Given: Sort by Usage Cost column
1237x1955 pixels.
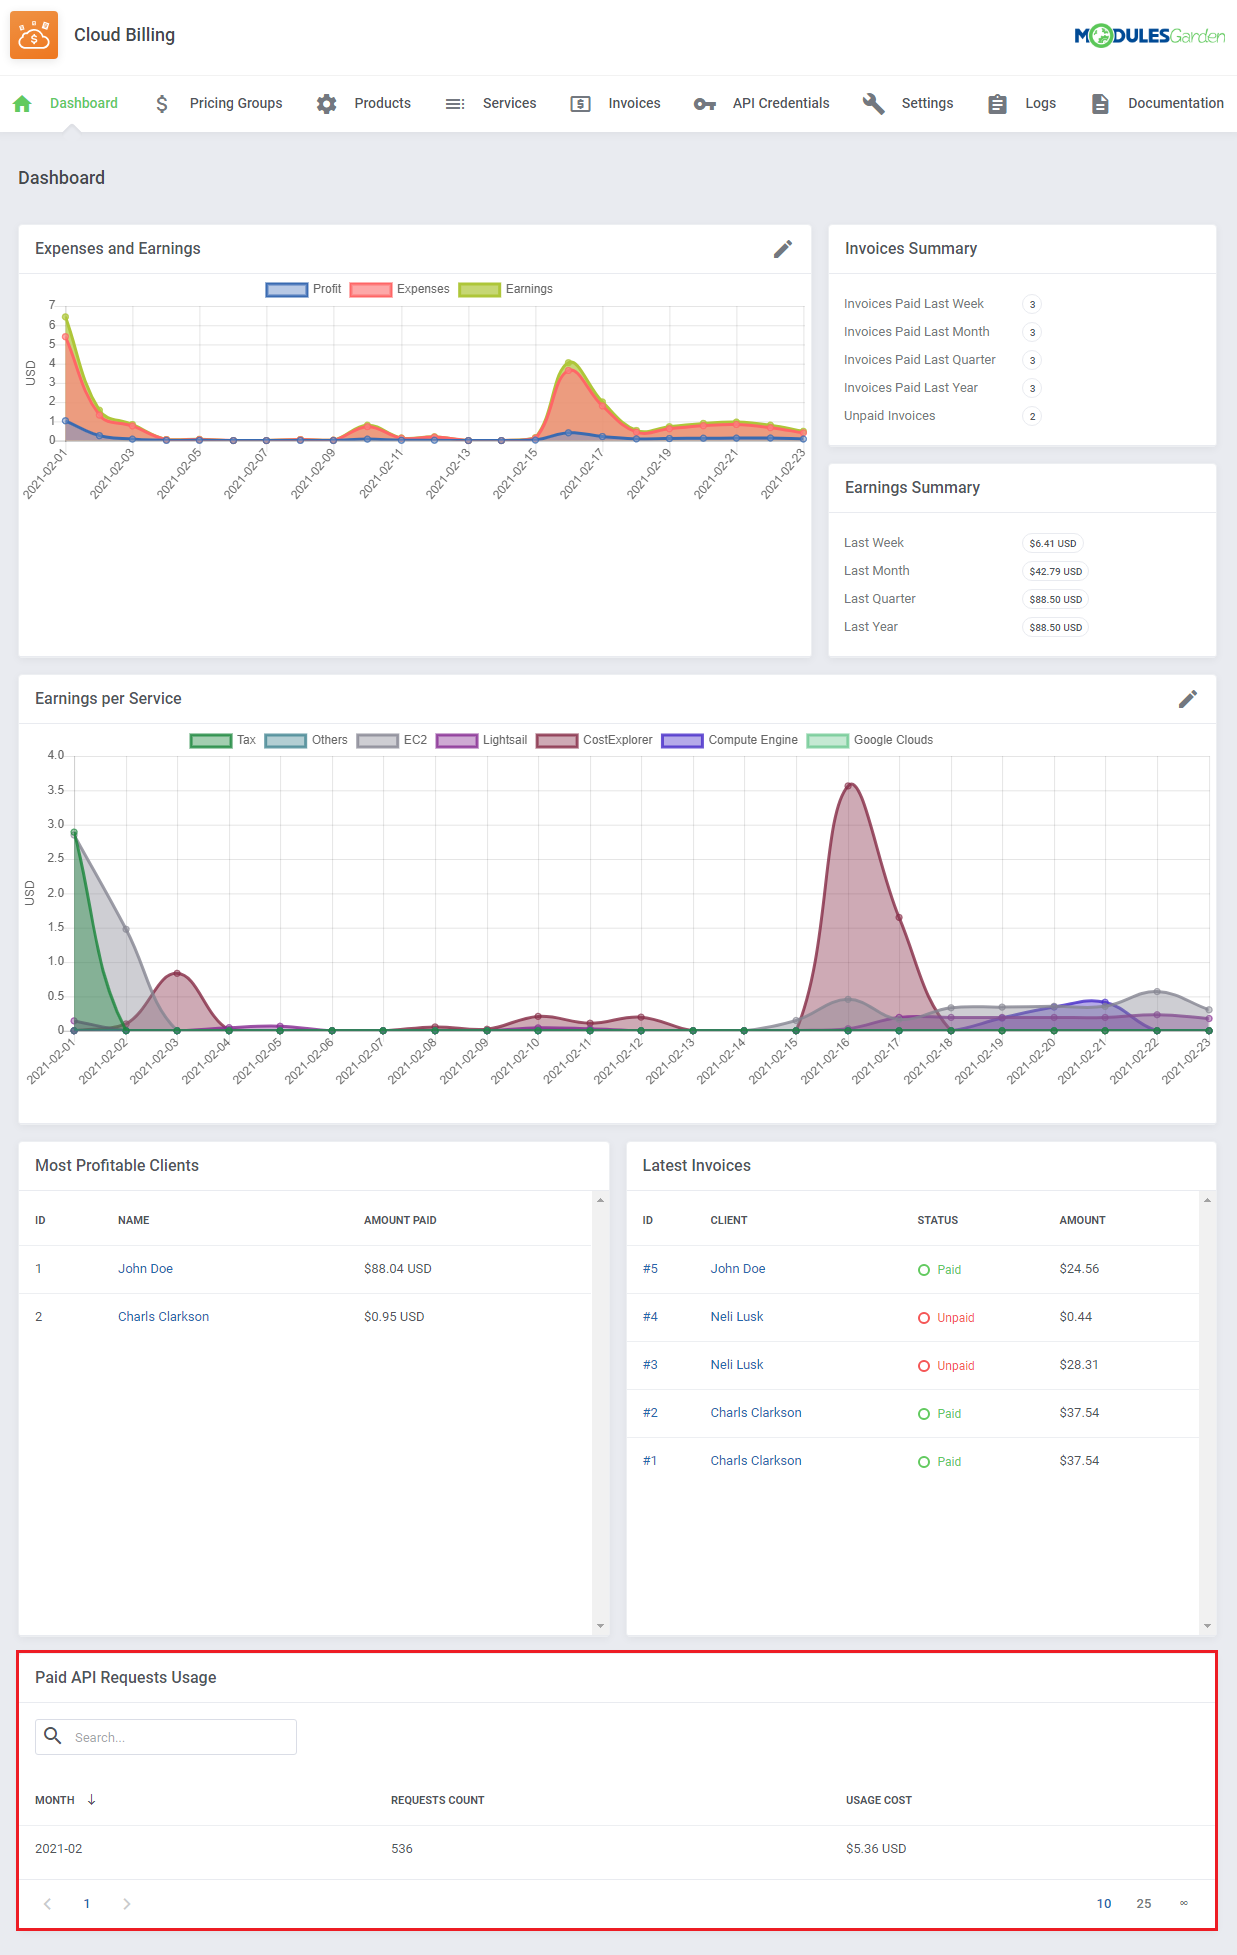Looking at the screenshot, I should [x=879, y=1801].
